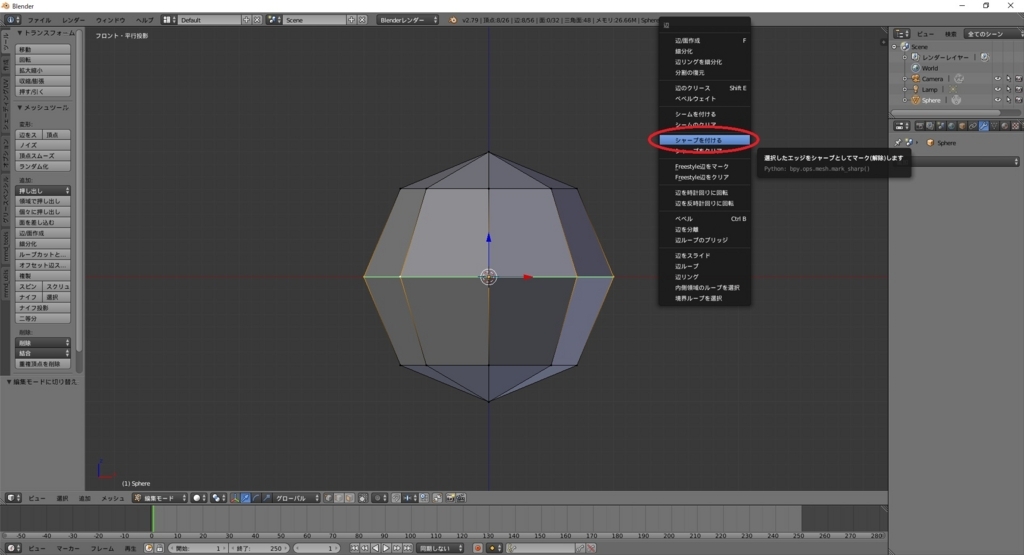Toggle the 3D manipulator axis widget icon
The image size is (1024, 555).
click(234, 498)
